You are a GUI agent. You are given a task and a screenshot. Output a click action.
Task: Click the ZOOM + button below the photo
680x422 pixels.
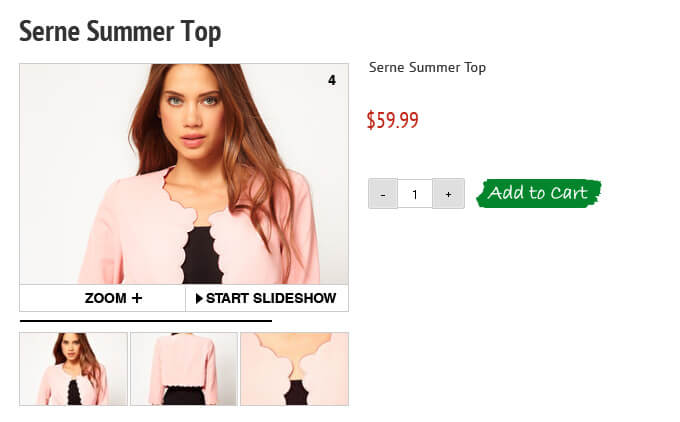tap(103, 298)
